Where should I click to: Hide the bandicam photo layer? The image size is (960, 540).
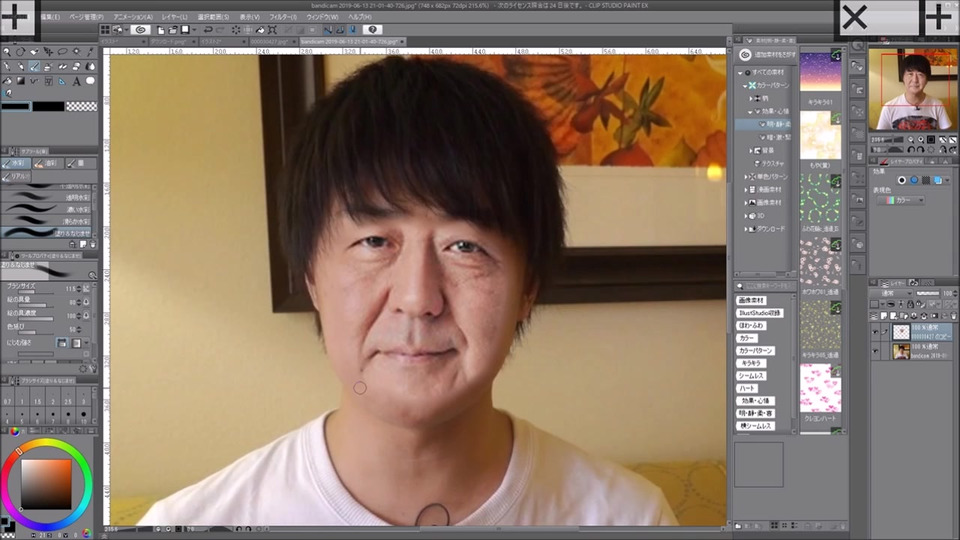click(x=875, y=352)
